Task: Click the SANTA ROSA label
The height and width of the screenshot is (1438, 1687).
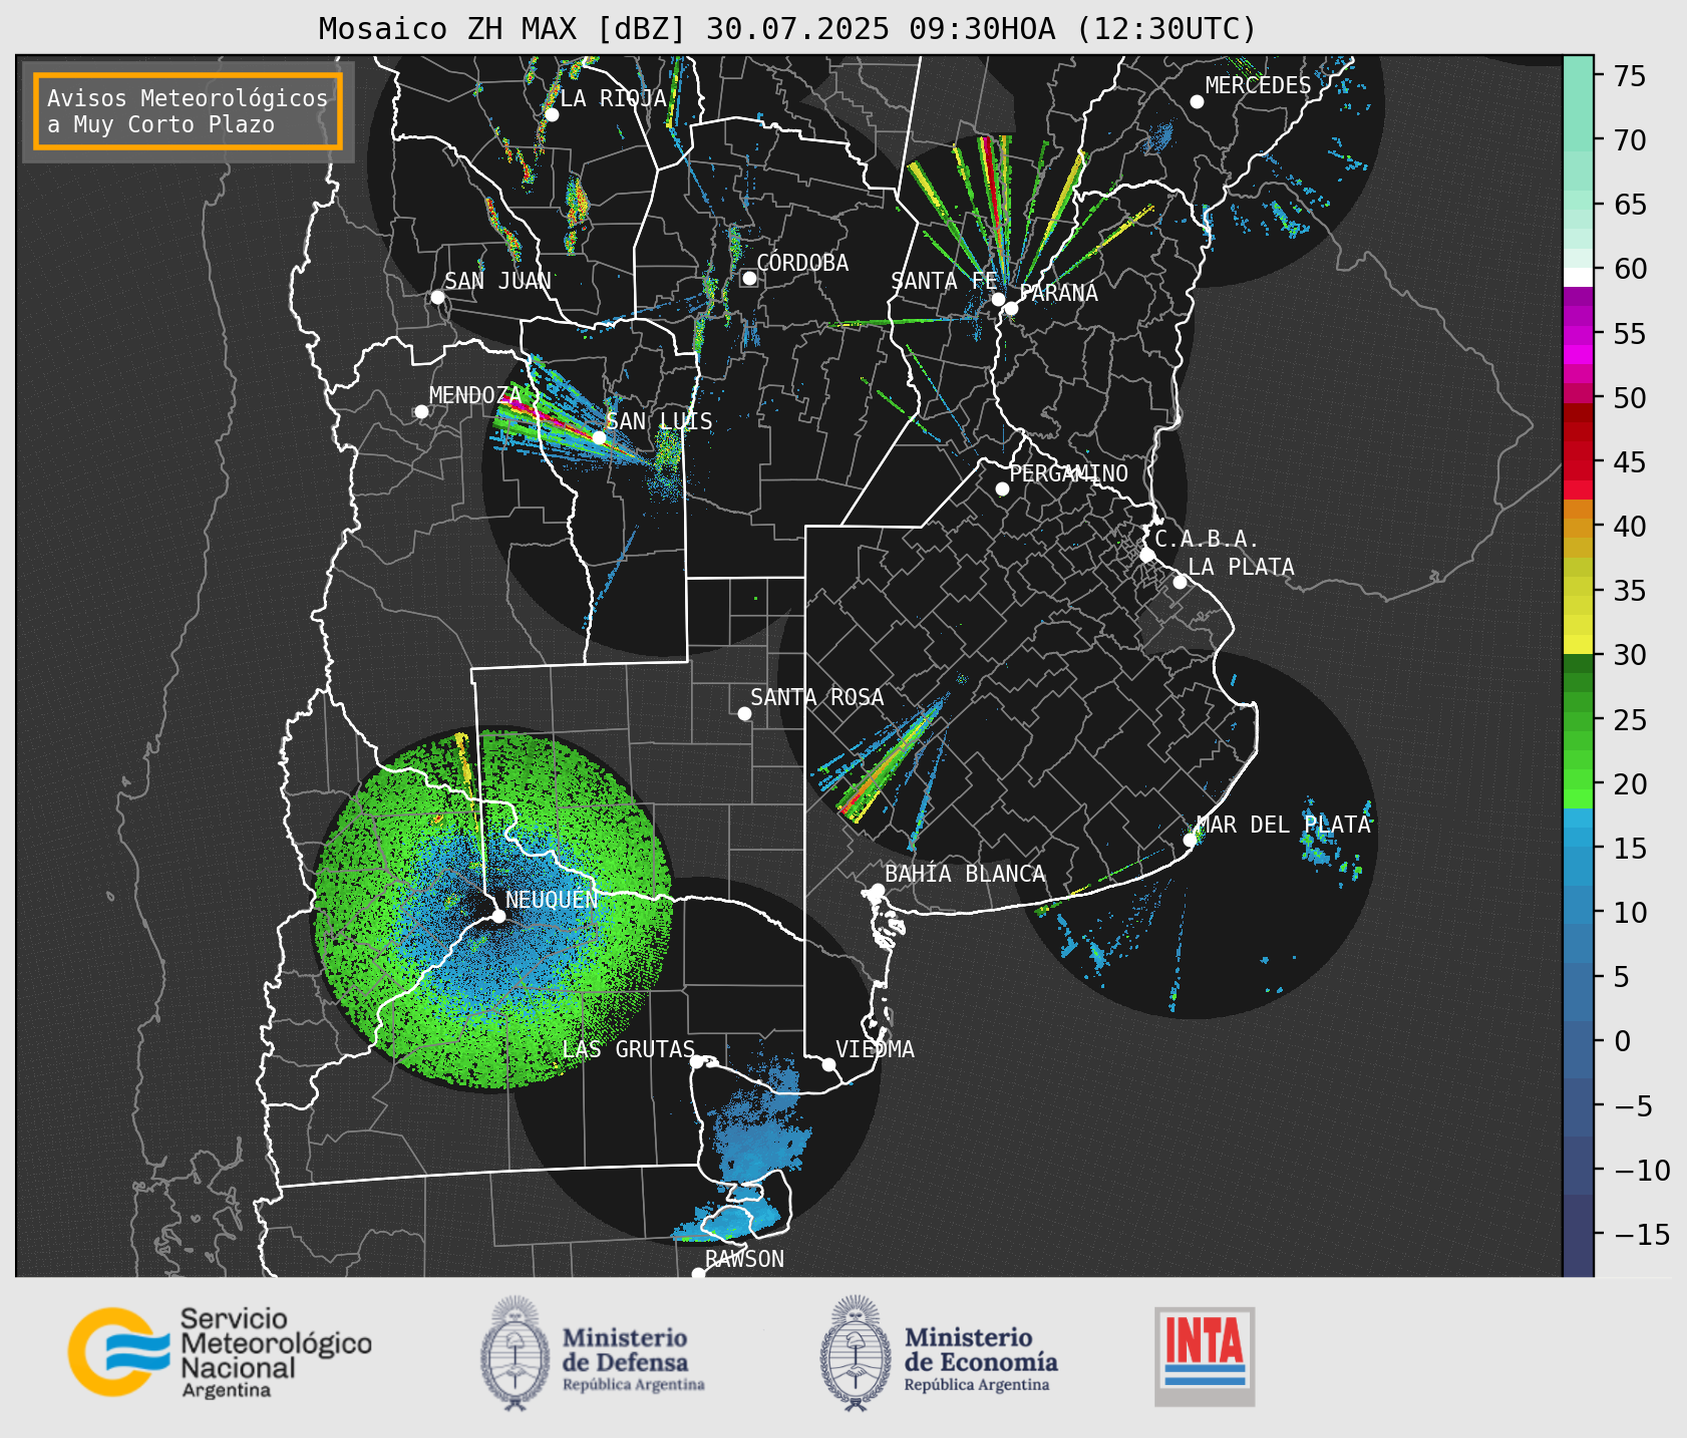Action: pyautogui.click(x=817, y=696)
